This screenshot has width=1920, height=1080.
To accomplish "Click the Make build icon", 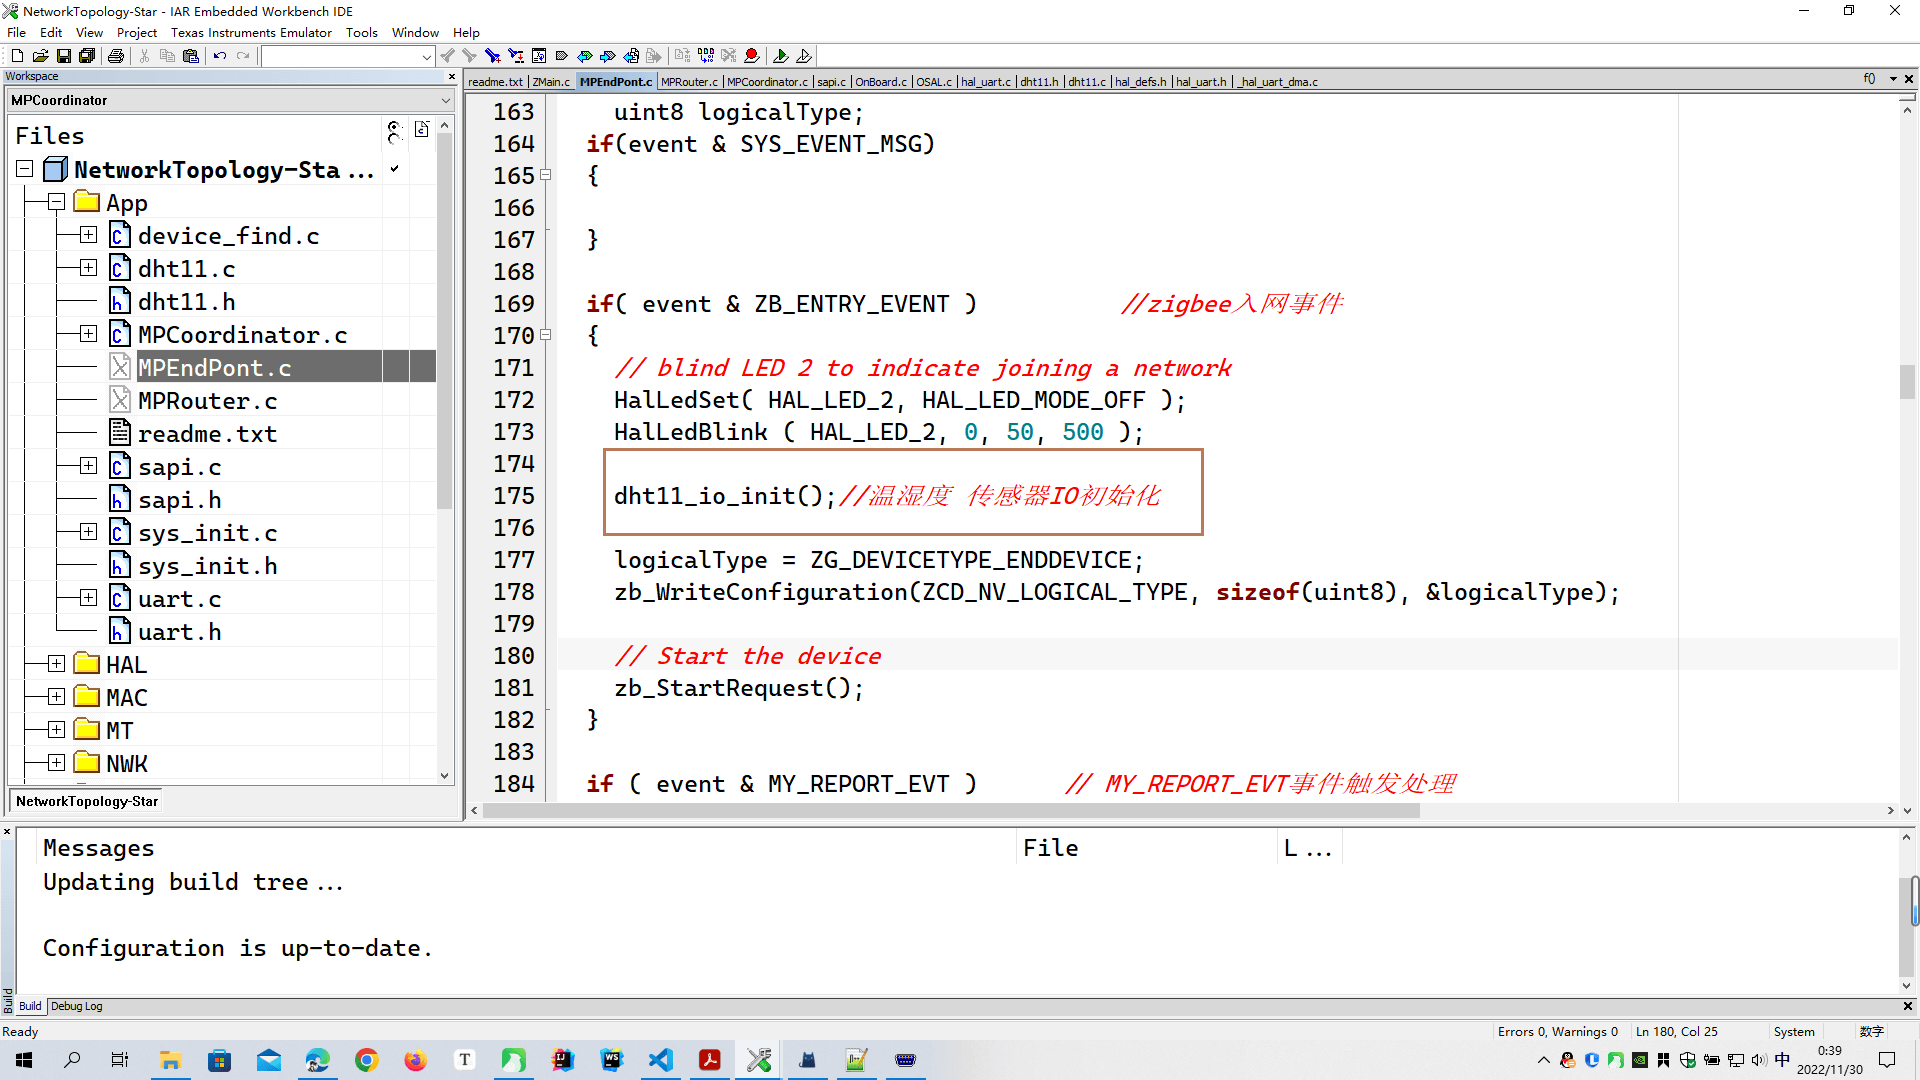I will click(706, 56).
